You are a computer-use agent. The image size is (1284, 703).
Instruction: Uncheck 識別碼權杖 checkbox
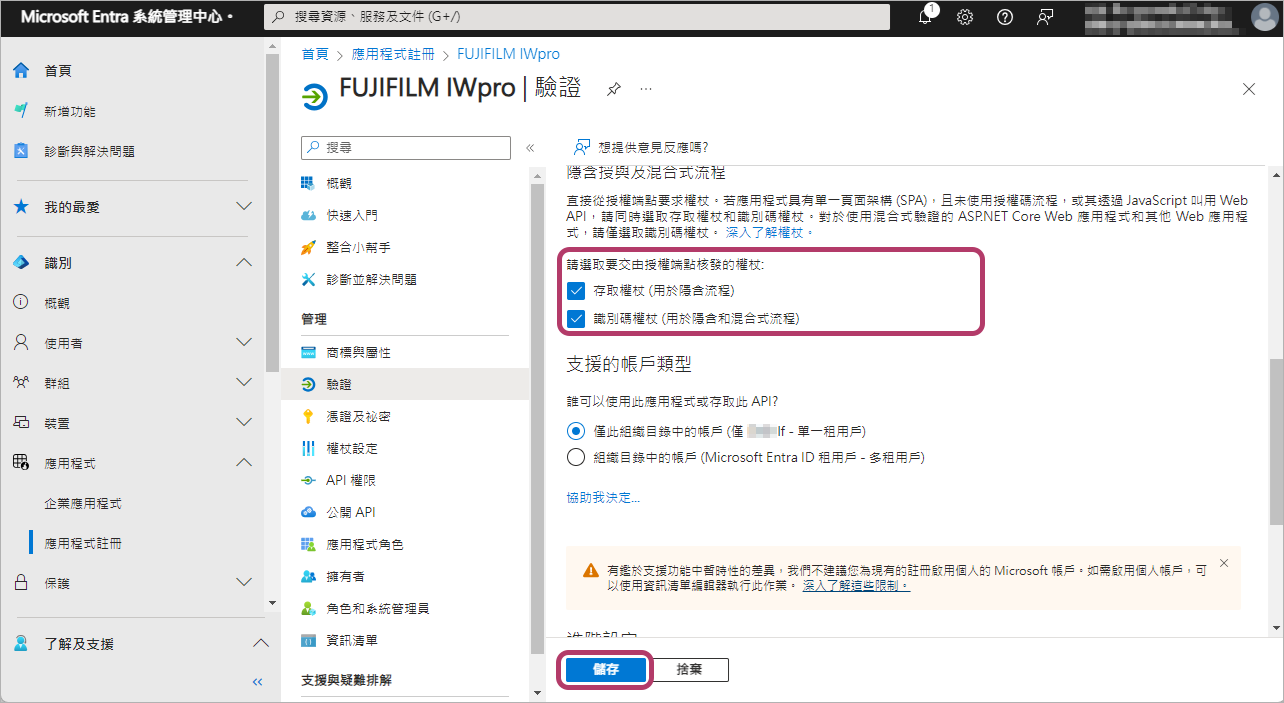575,319
